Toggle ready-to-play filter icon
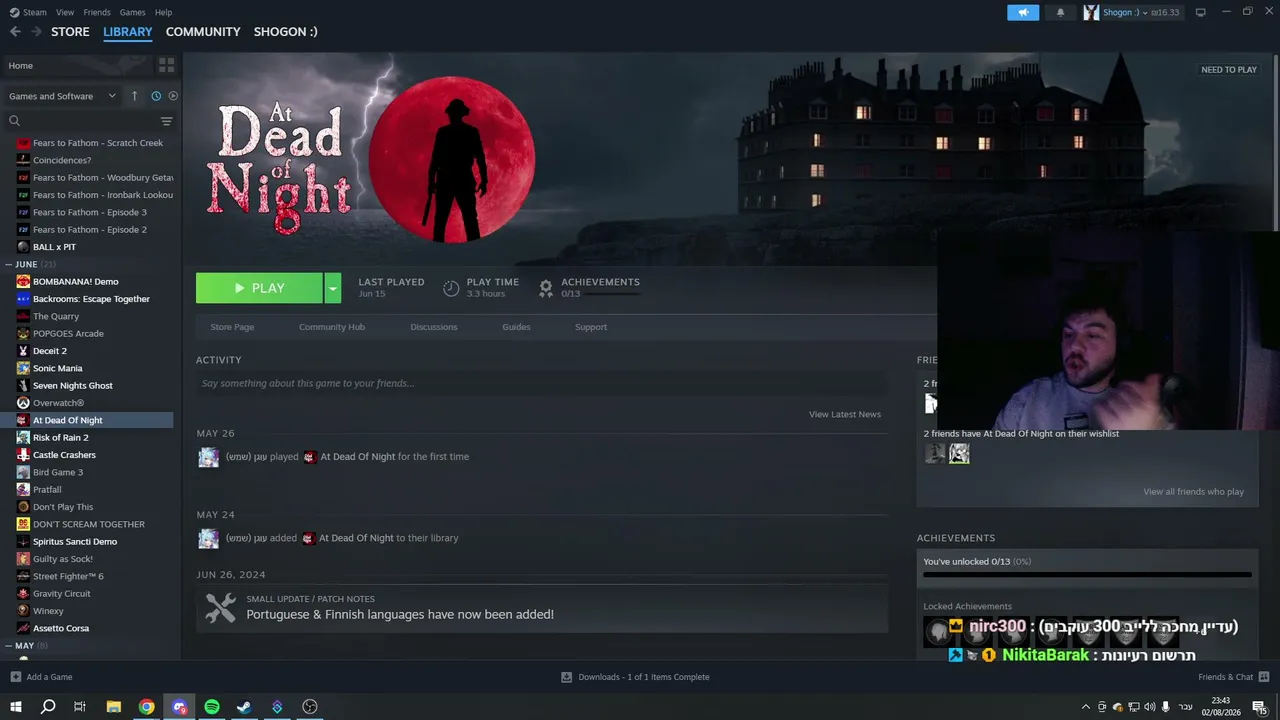The image size is (1280, 720). (x=173, y=96)
